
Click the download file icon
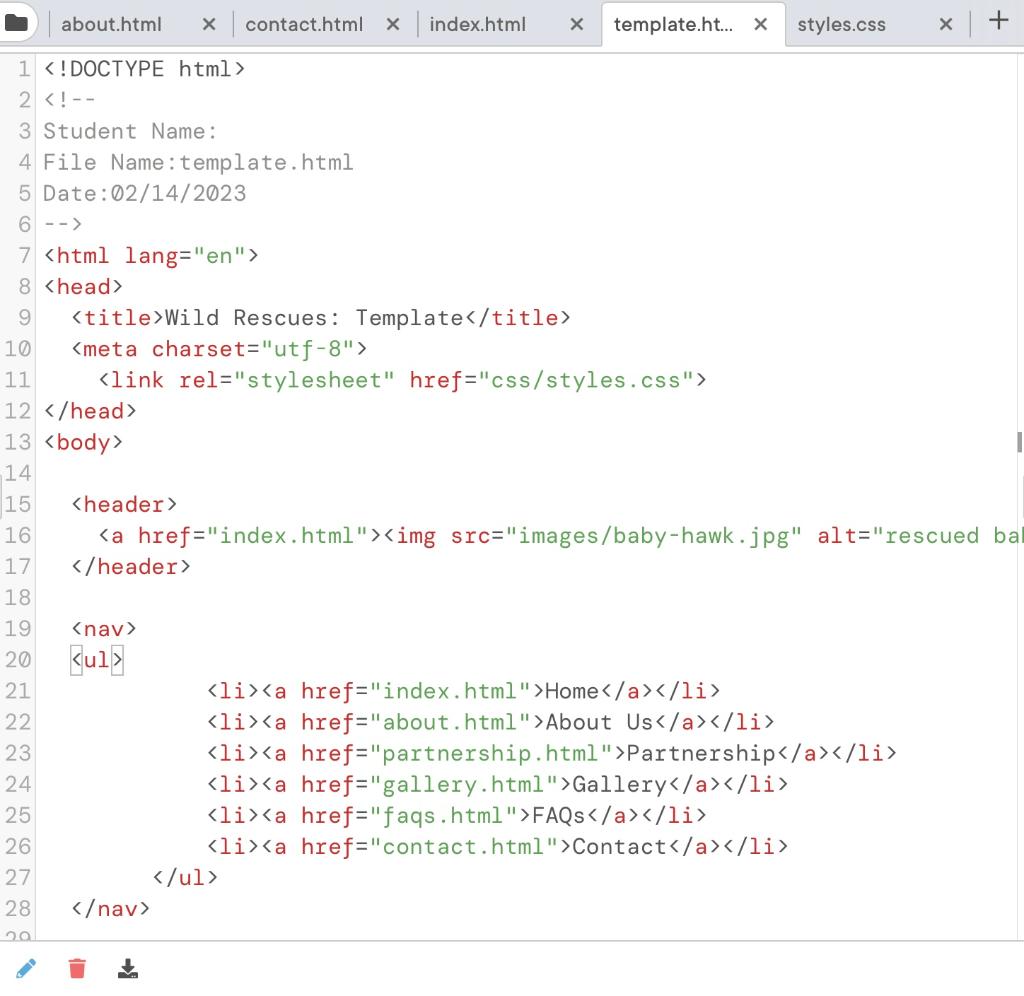[x=128, y=968]
